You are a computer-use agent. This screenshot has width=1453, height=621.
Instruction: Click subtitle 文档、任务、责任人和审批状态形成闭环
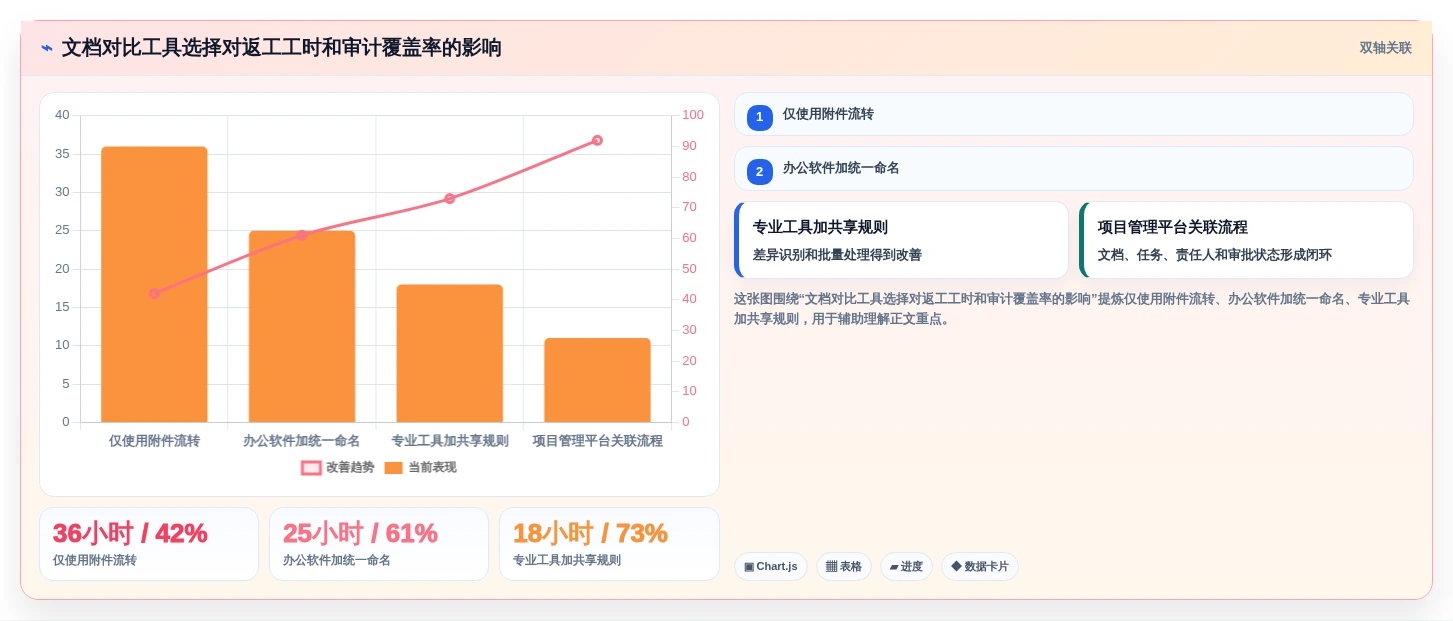[x=1214, y=255]
